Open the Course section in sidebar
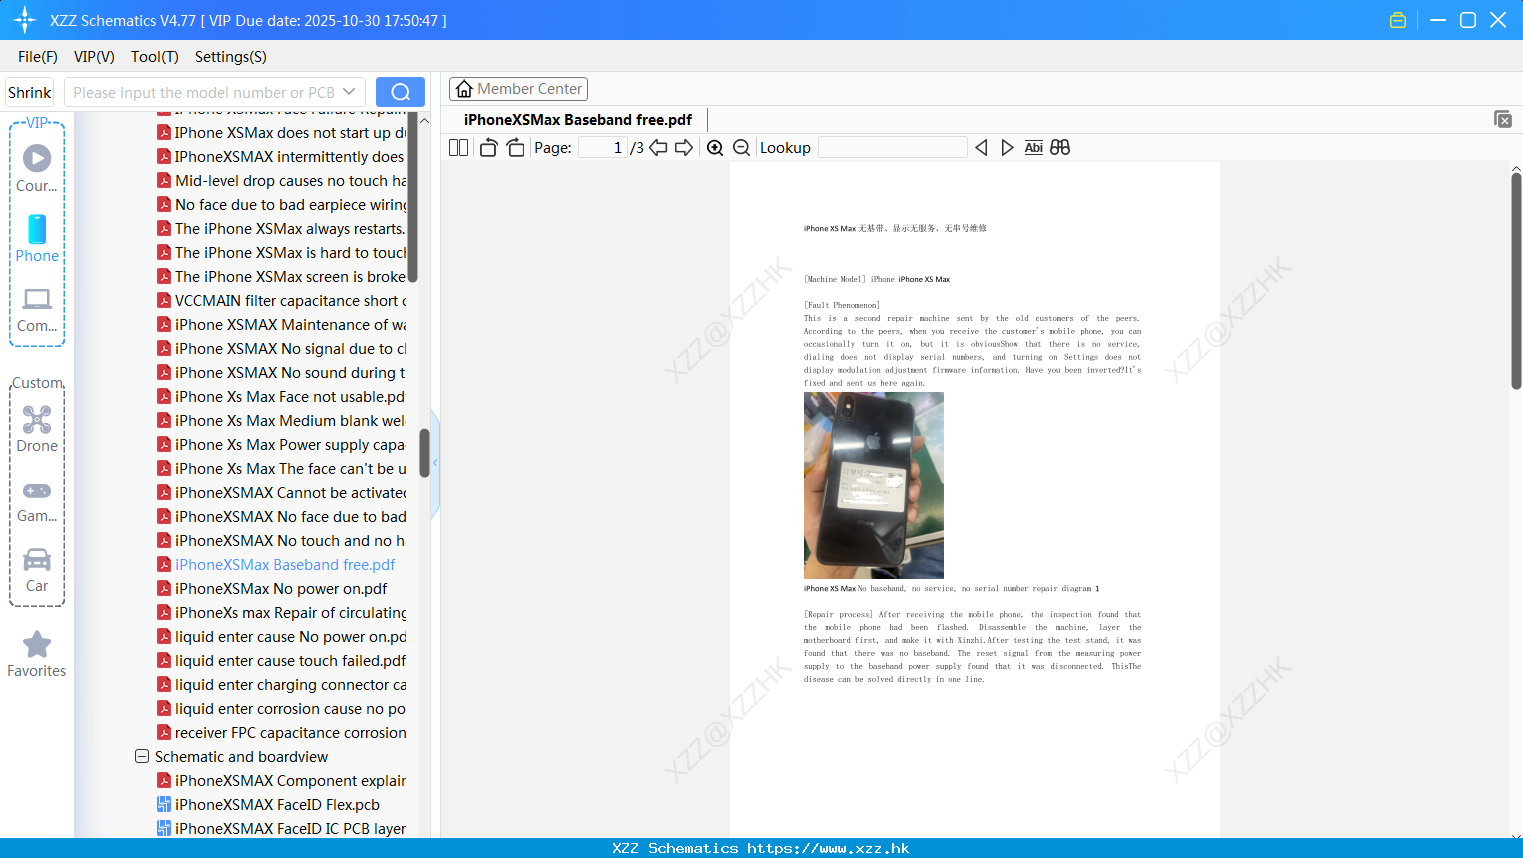The image size is (1523, 858). pyautogui.click(x=37, y=169)
